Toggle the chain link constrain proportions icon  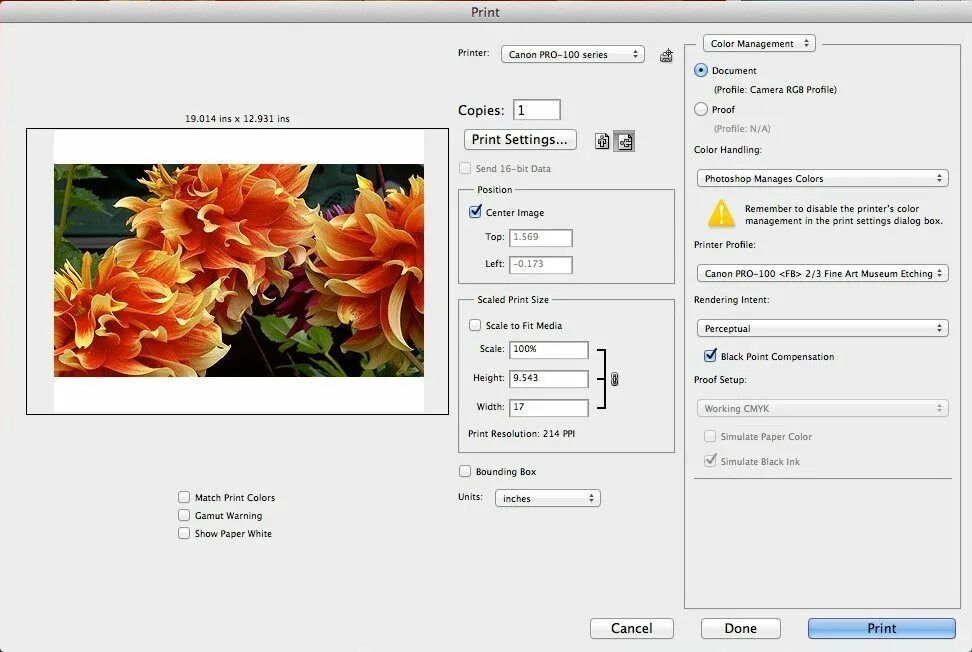point(614,379)
